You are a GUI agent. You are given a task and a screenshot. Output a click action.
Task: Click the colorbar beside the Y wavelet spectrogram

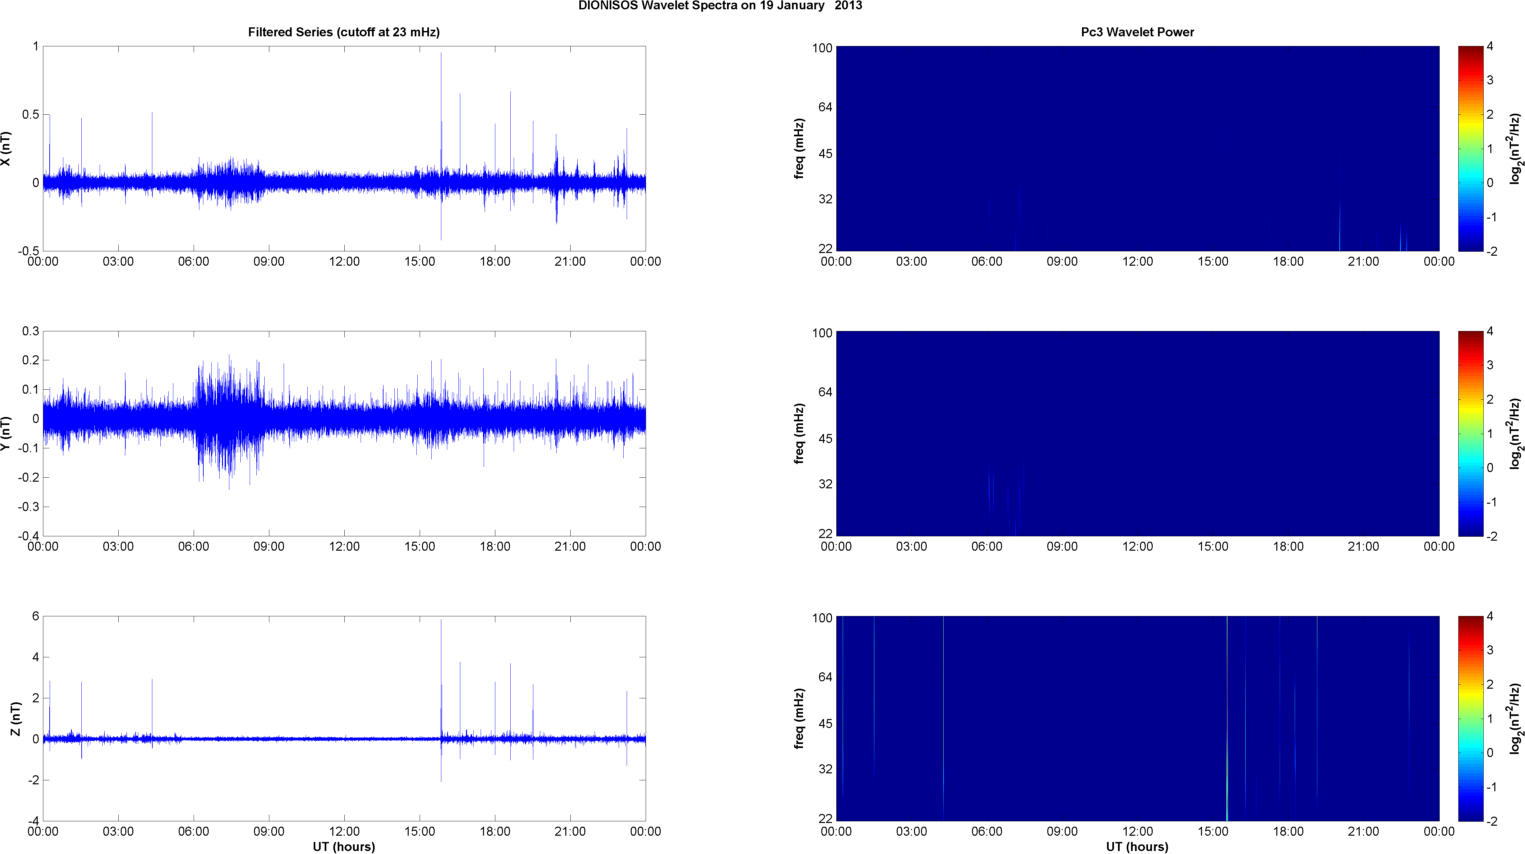pos(1470,434)
